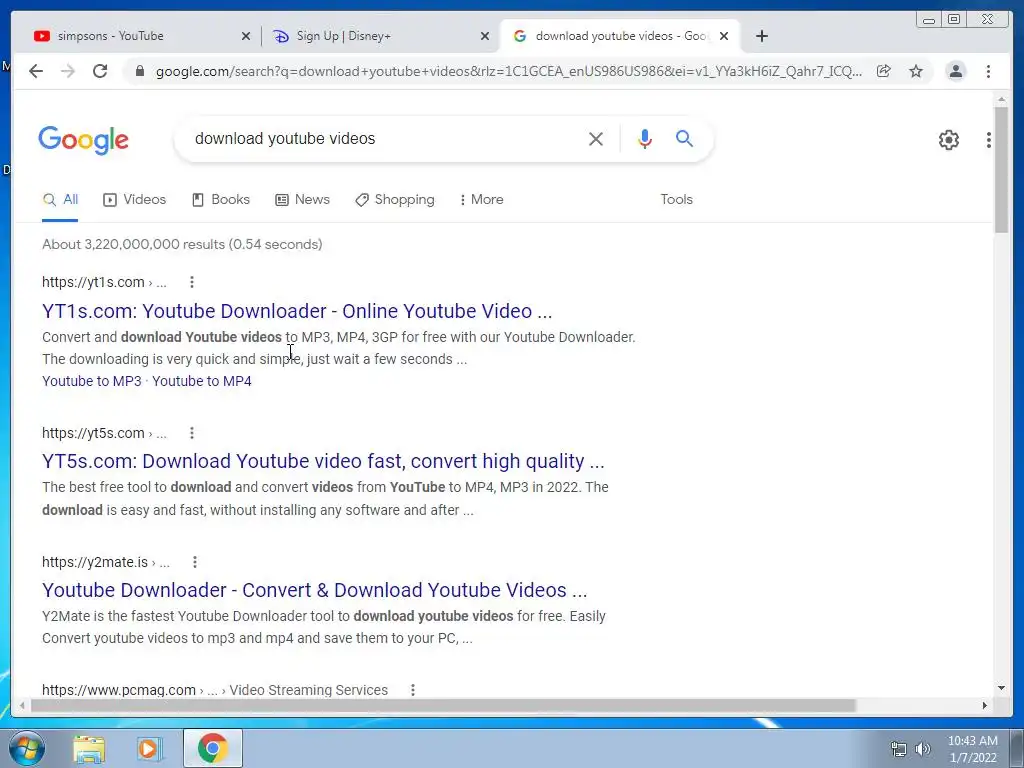Close the Sign Up Disney+ tab
The width and height of the screenshot is (1024, 768).
point(485,36)
